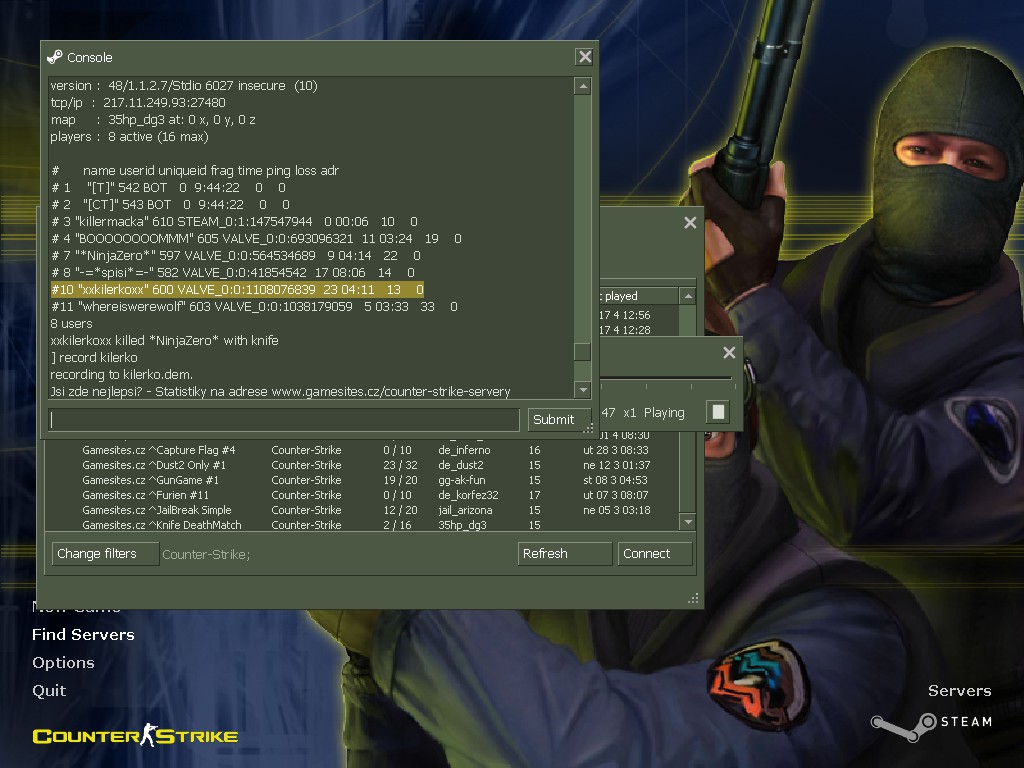
Task: Close the server browser window
Action: [690, 223]
